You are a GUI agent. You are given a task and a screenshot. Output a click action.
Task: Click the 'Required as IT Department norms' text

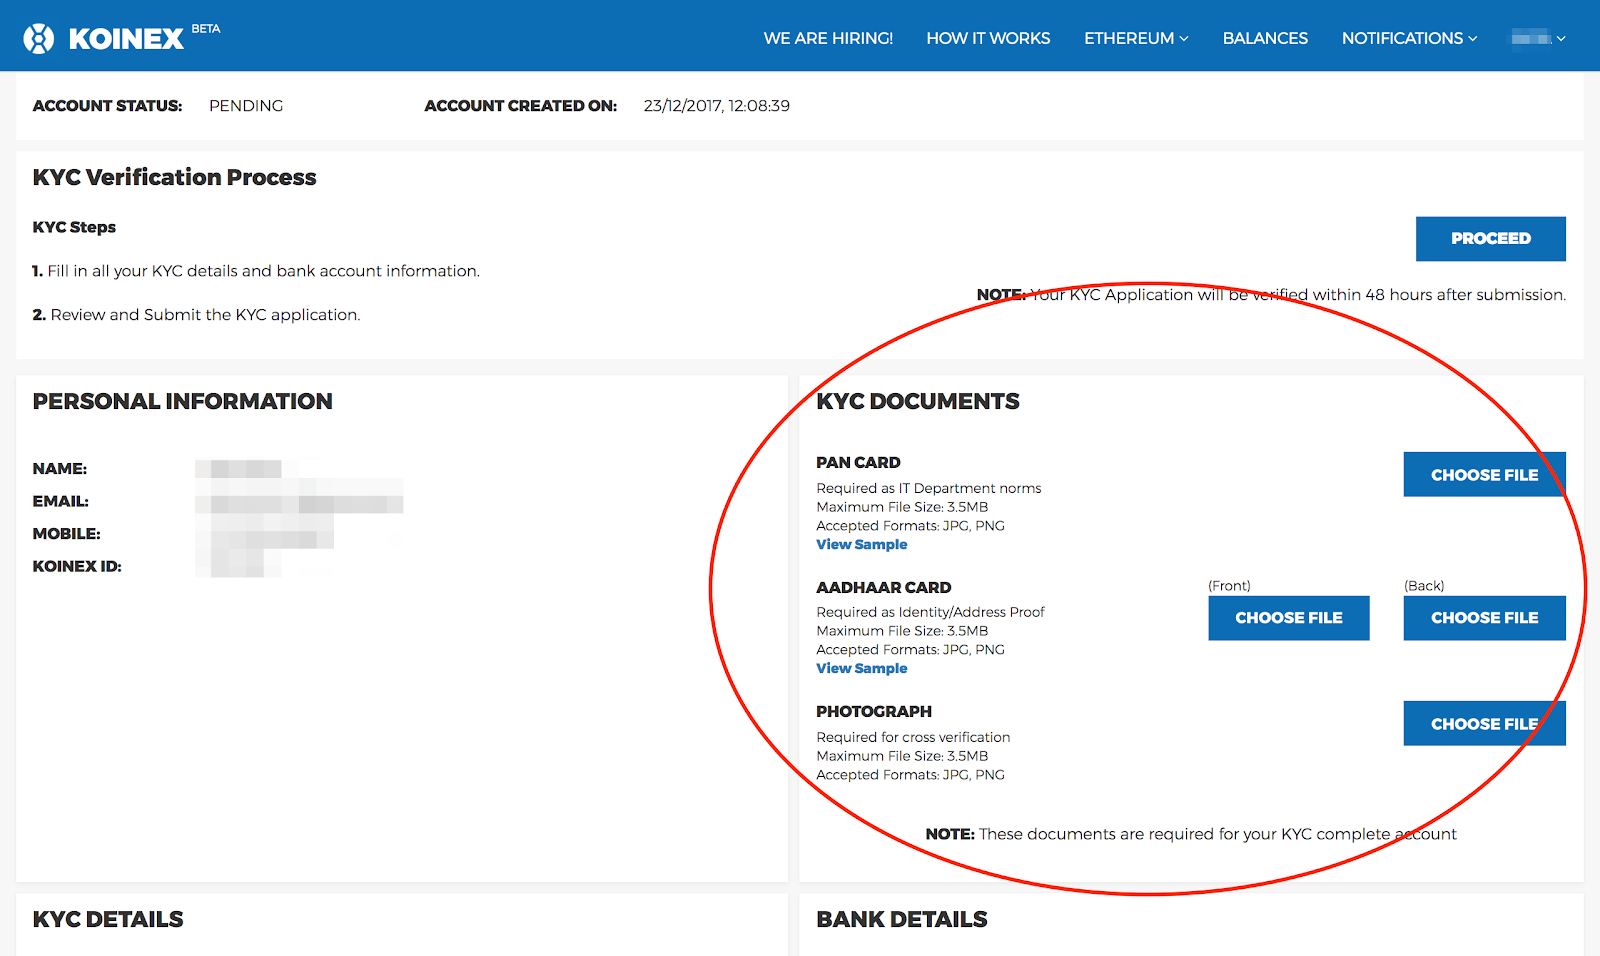pos(929,488)
